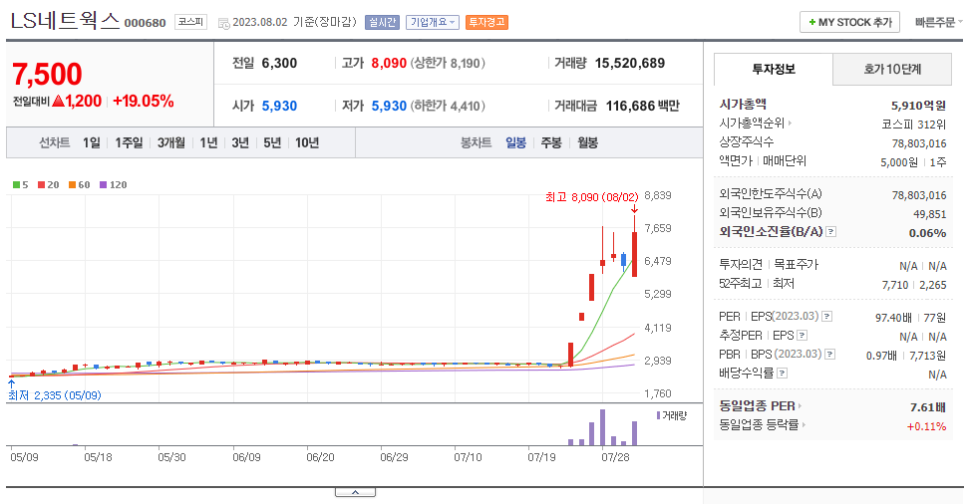Click the 외국인보유주식수 value 49,851
Viewport: 966px width, 504px height.
(x=930, y=214)
